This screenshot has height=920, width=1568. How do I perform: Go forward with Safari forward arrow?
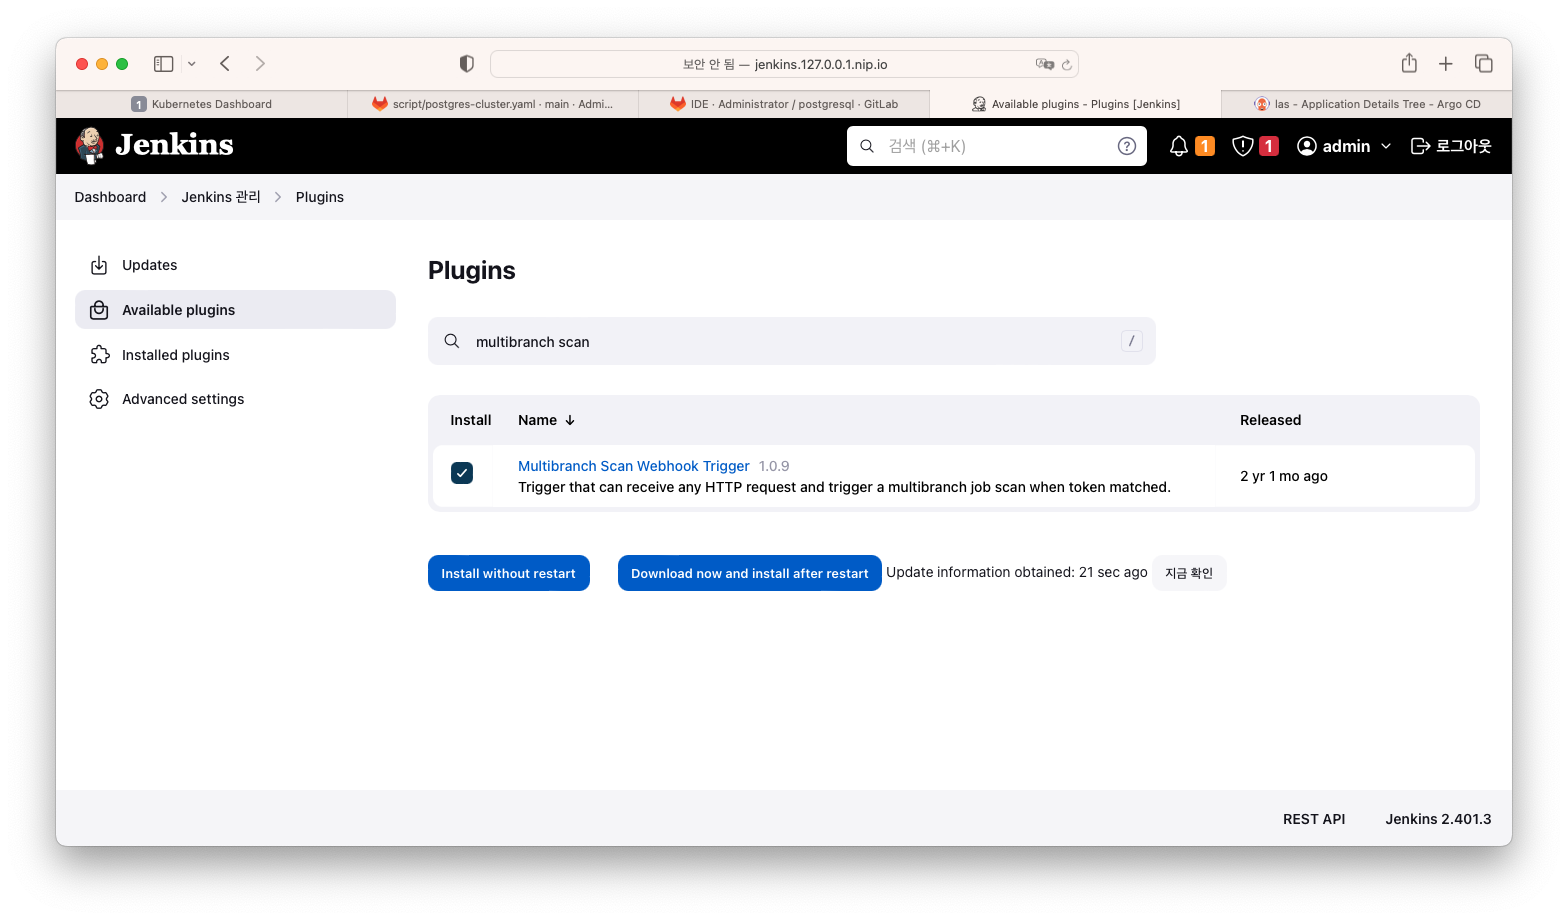tap(260, 64)
